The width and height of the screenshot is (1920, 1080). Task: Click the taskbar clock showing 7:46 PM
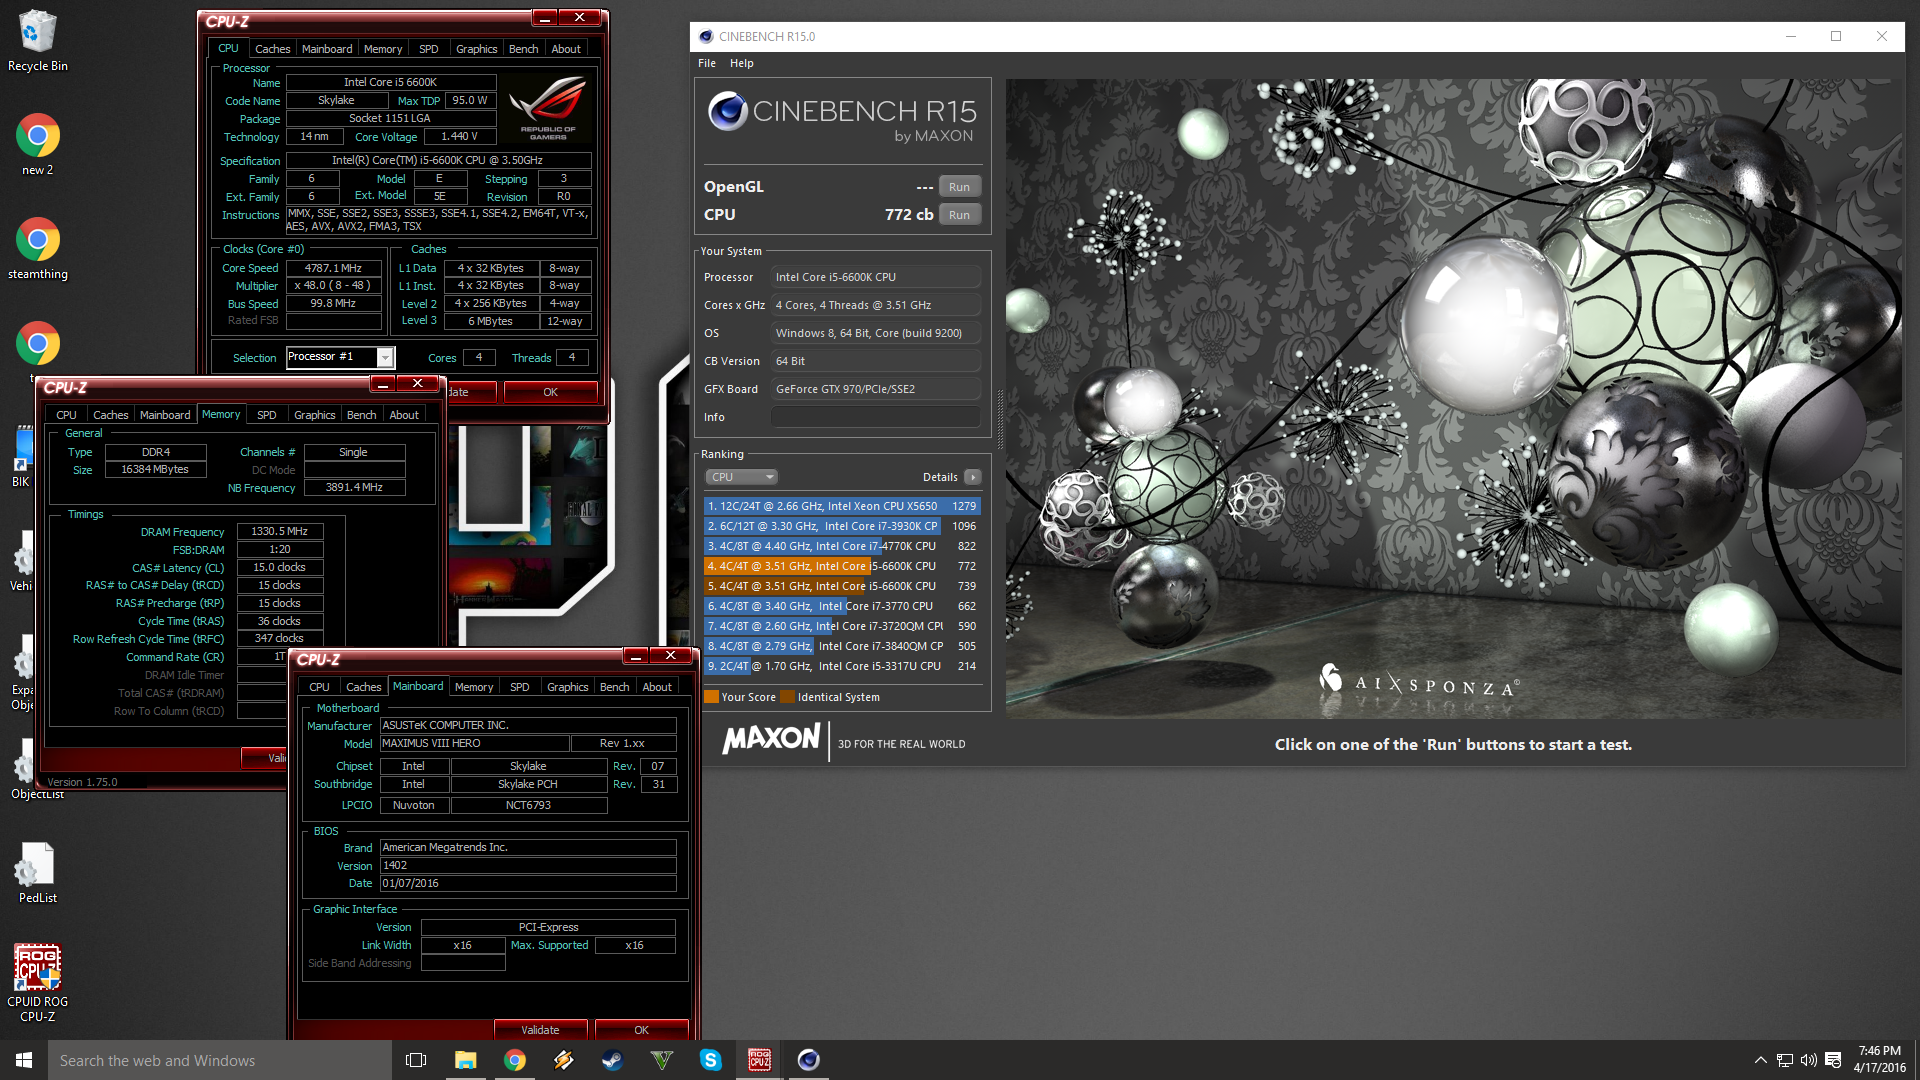click(1879, 1060)
